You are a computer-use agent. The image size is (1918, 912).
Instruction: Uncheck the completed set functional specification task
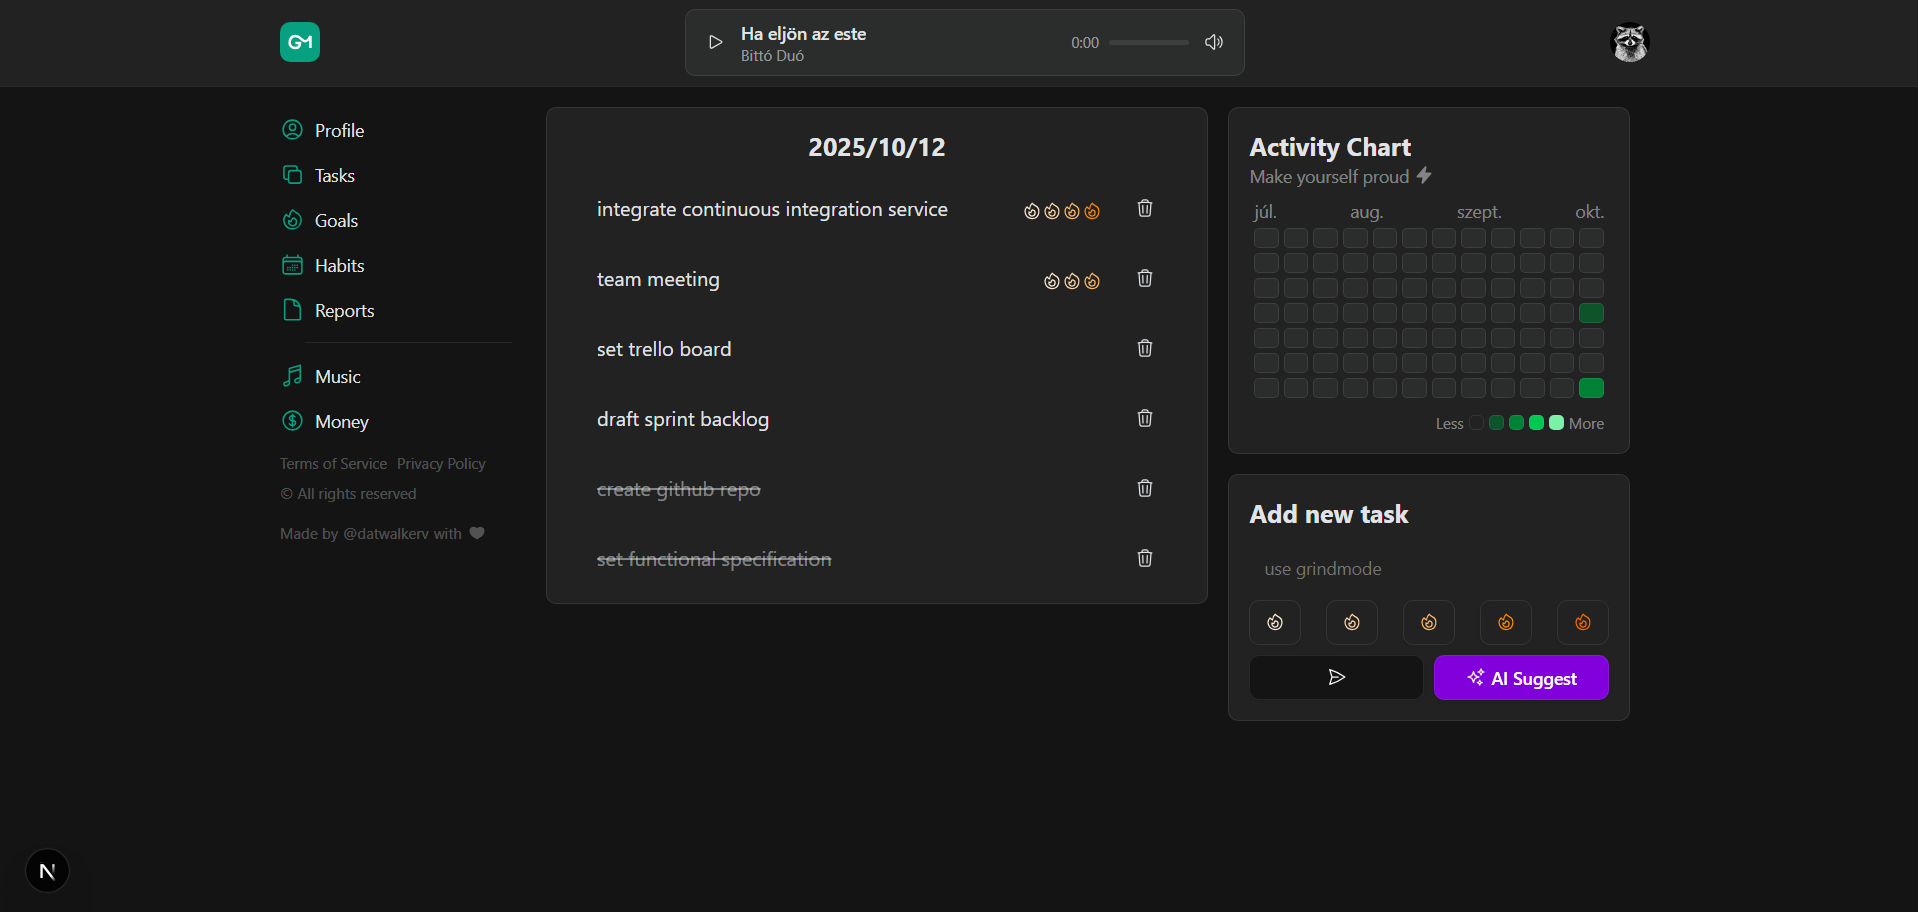pos(714,560)
